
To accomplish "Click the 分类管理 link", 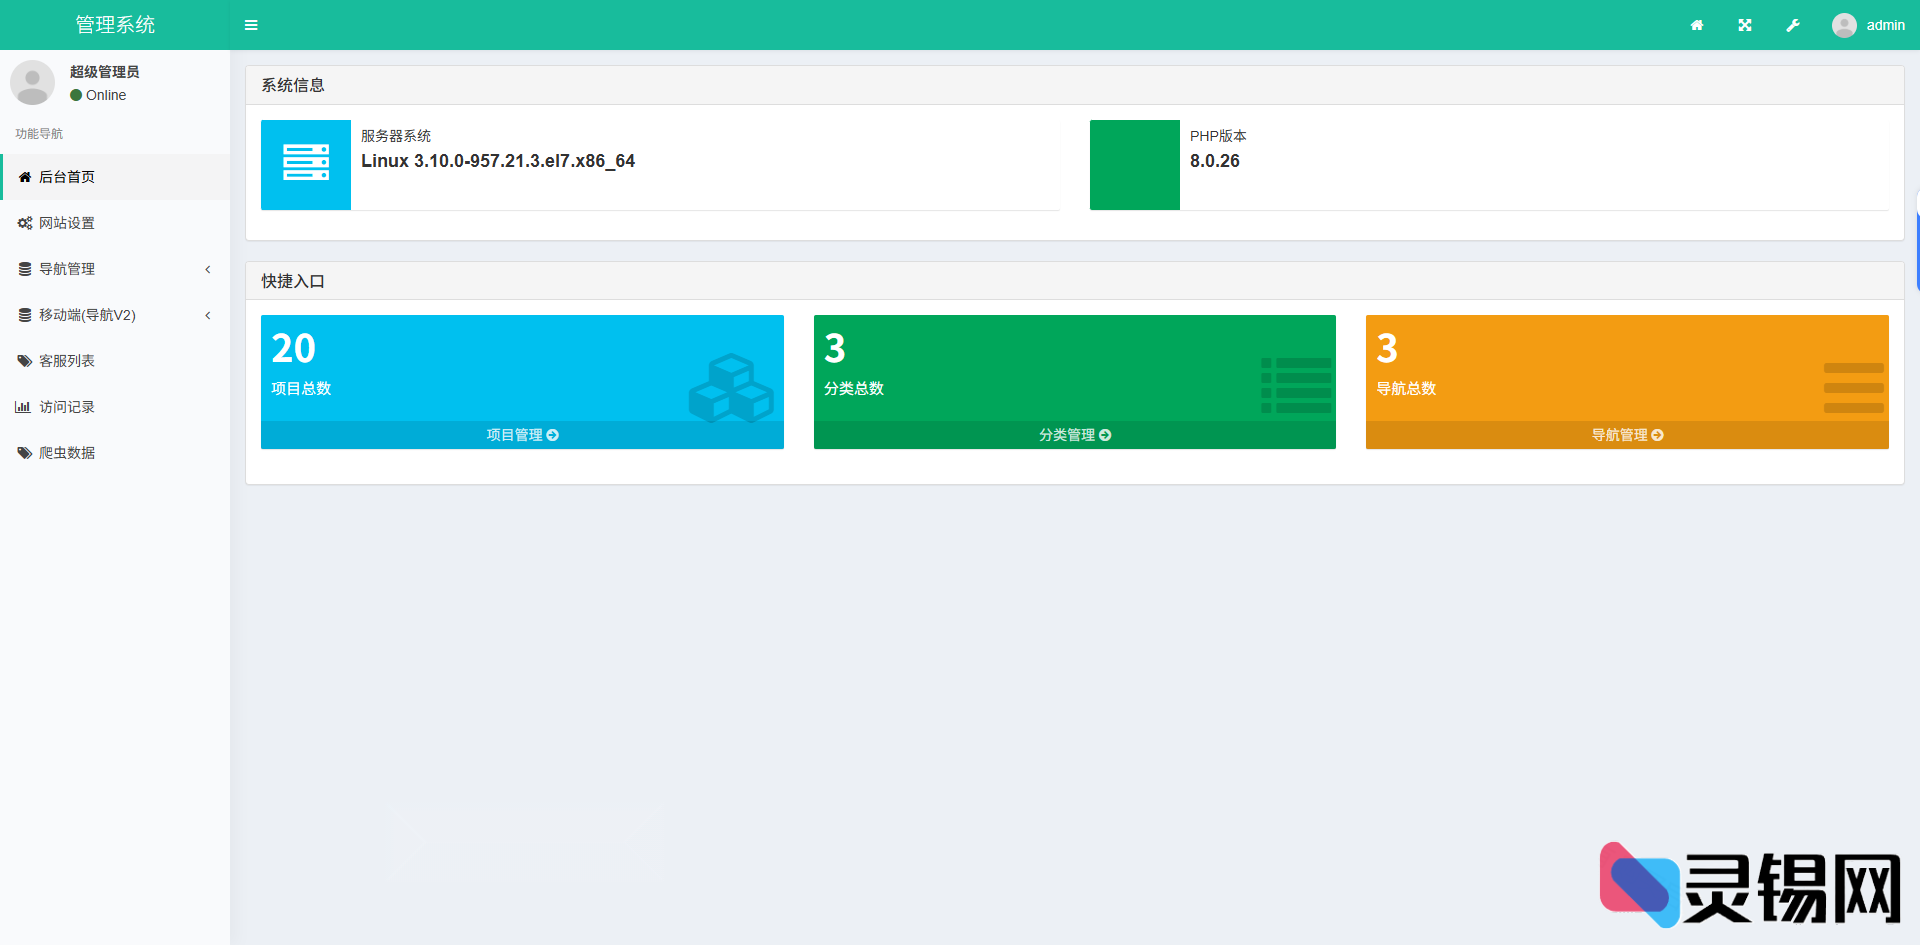I will (1074, 435).
